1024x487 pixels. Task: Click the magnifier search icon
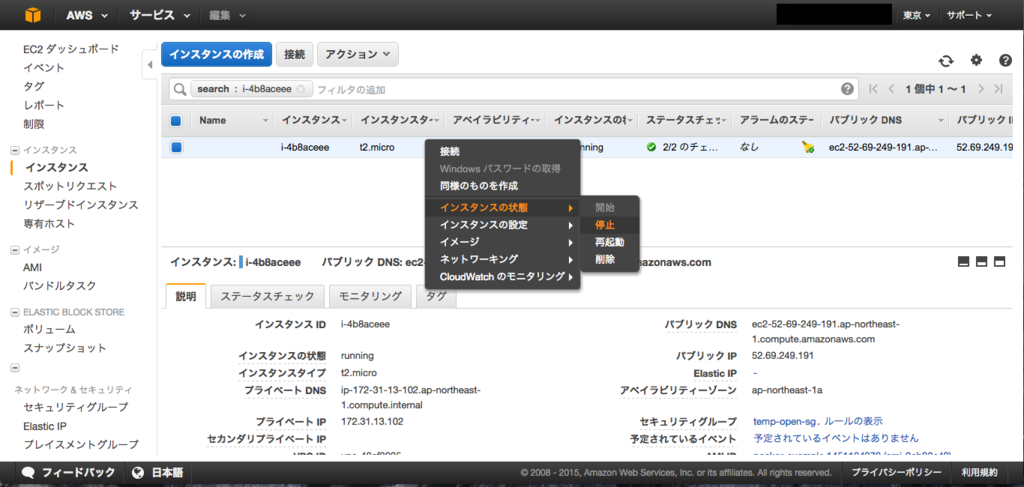click(179, 89)
